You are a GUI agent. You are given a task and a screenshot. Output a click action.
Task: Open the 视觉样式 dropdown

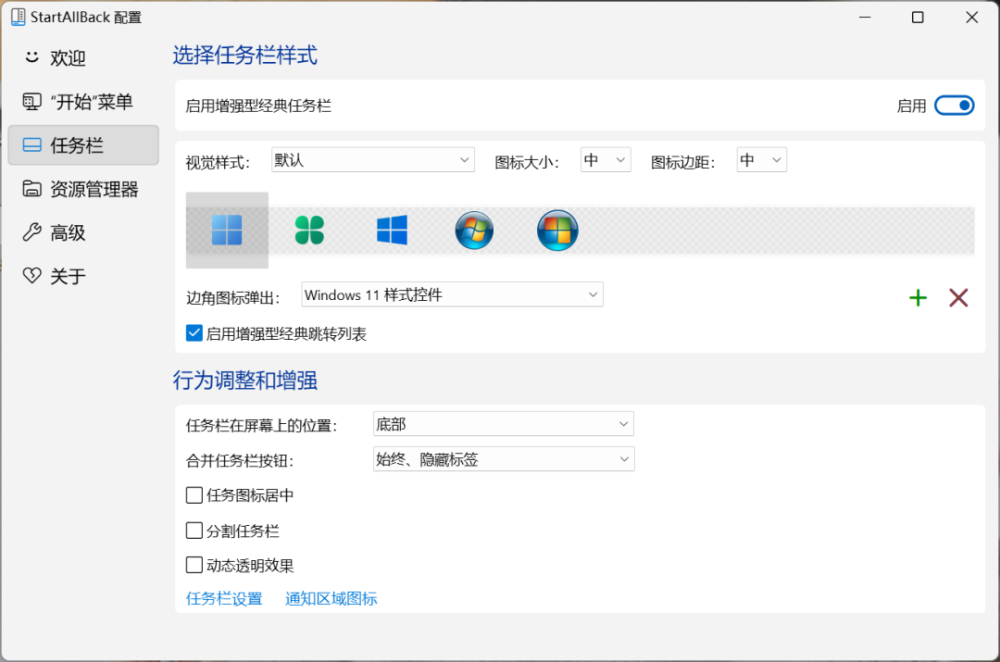click(x=373, y=160)
